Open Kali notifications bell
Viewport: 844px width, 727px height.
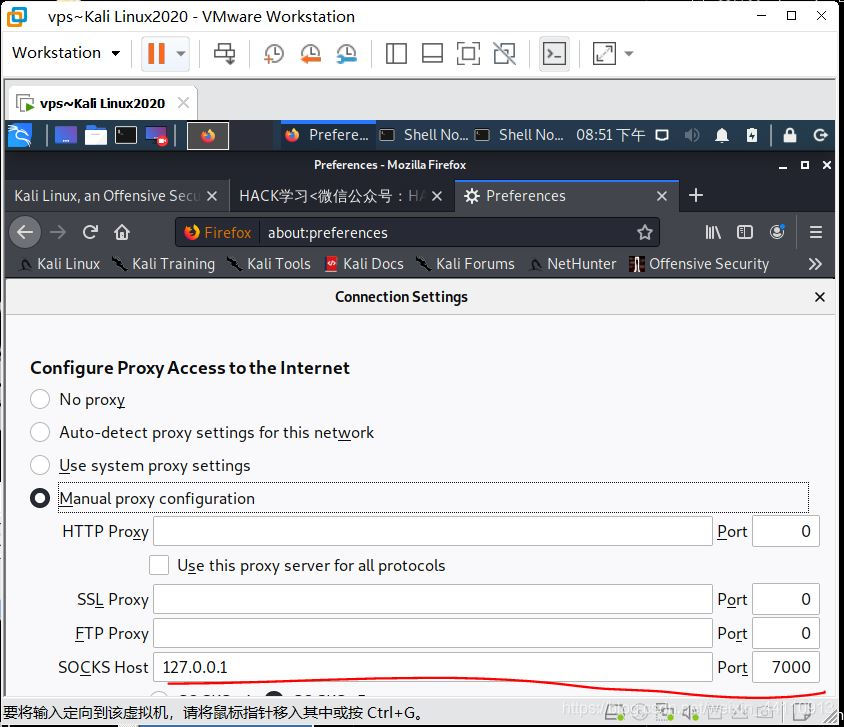point(722,135)
